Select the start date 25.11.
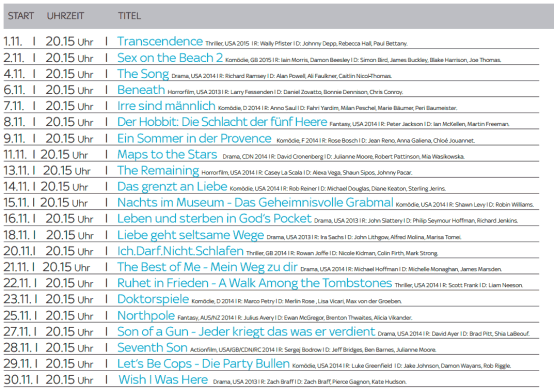Image resolution: width=554 pixels, height=391 pixels. tap(18, 315)
